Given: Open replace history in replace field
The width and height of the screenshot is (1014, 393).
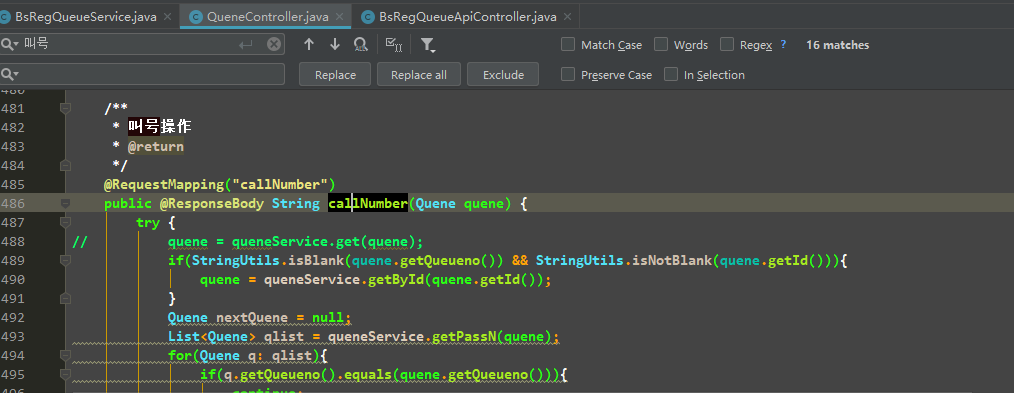Looking at the screenshot, I should tap(10, 74).
